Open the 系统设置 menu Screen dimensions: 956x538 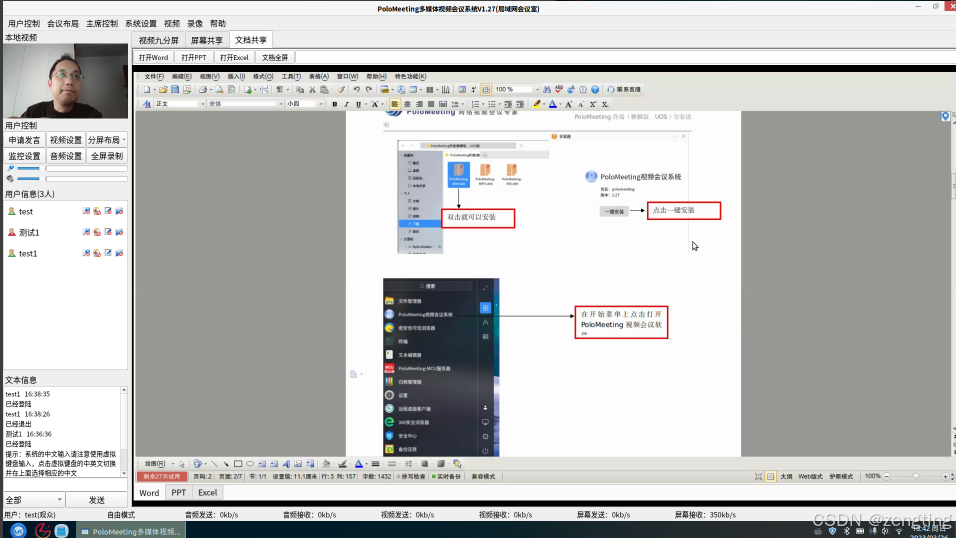click(141, 23)
